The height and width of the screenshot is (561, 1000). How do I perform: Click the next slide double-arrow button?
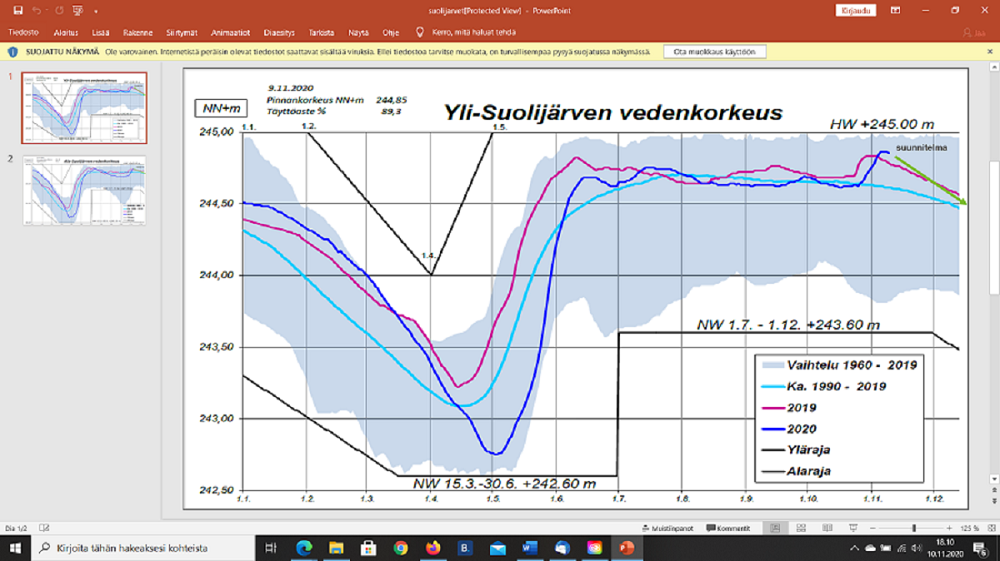994,502
